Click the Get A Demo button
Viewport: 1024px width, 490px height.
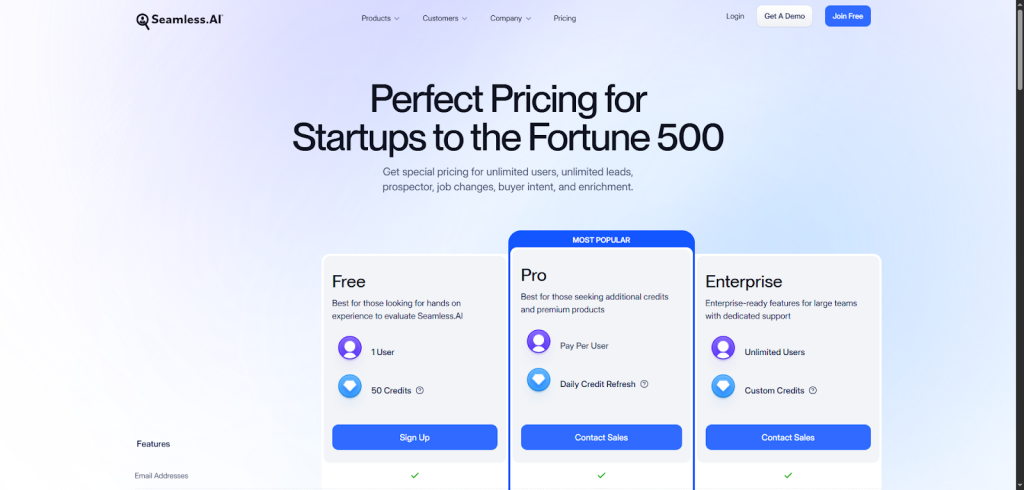tap(784, 16)
